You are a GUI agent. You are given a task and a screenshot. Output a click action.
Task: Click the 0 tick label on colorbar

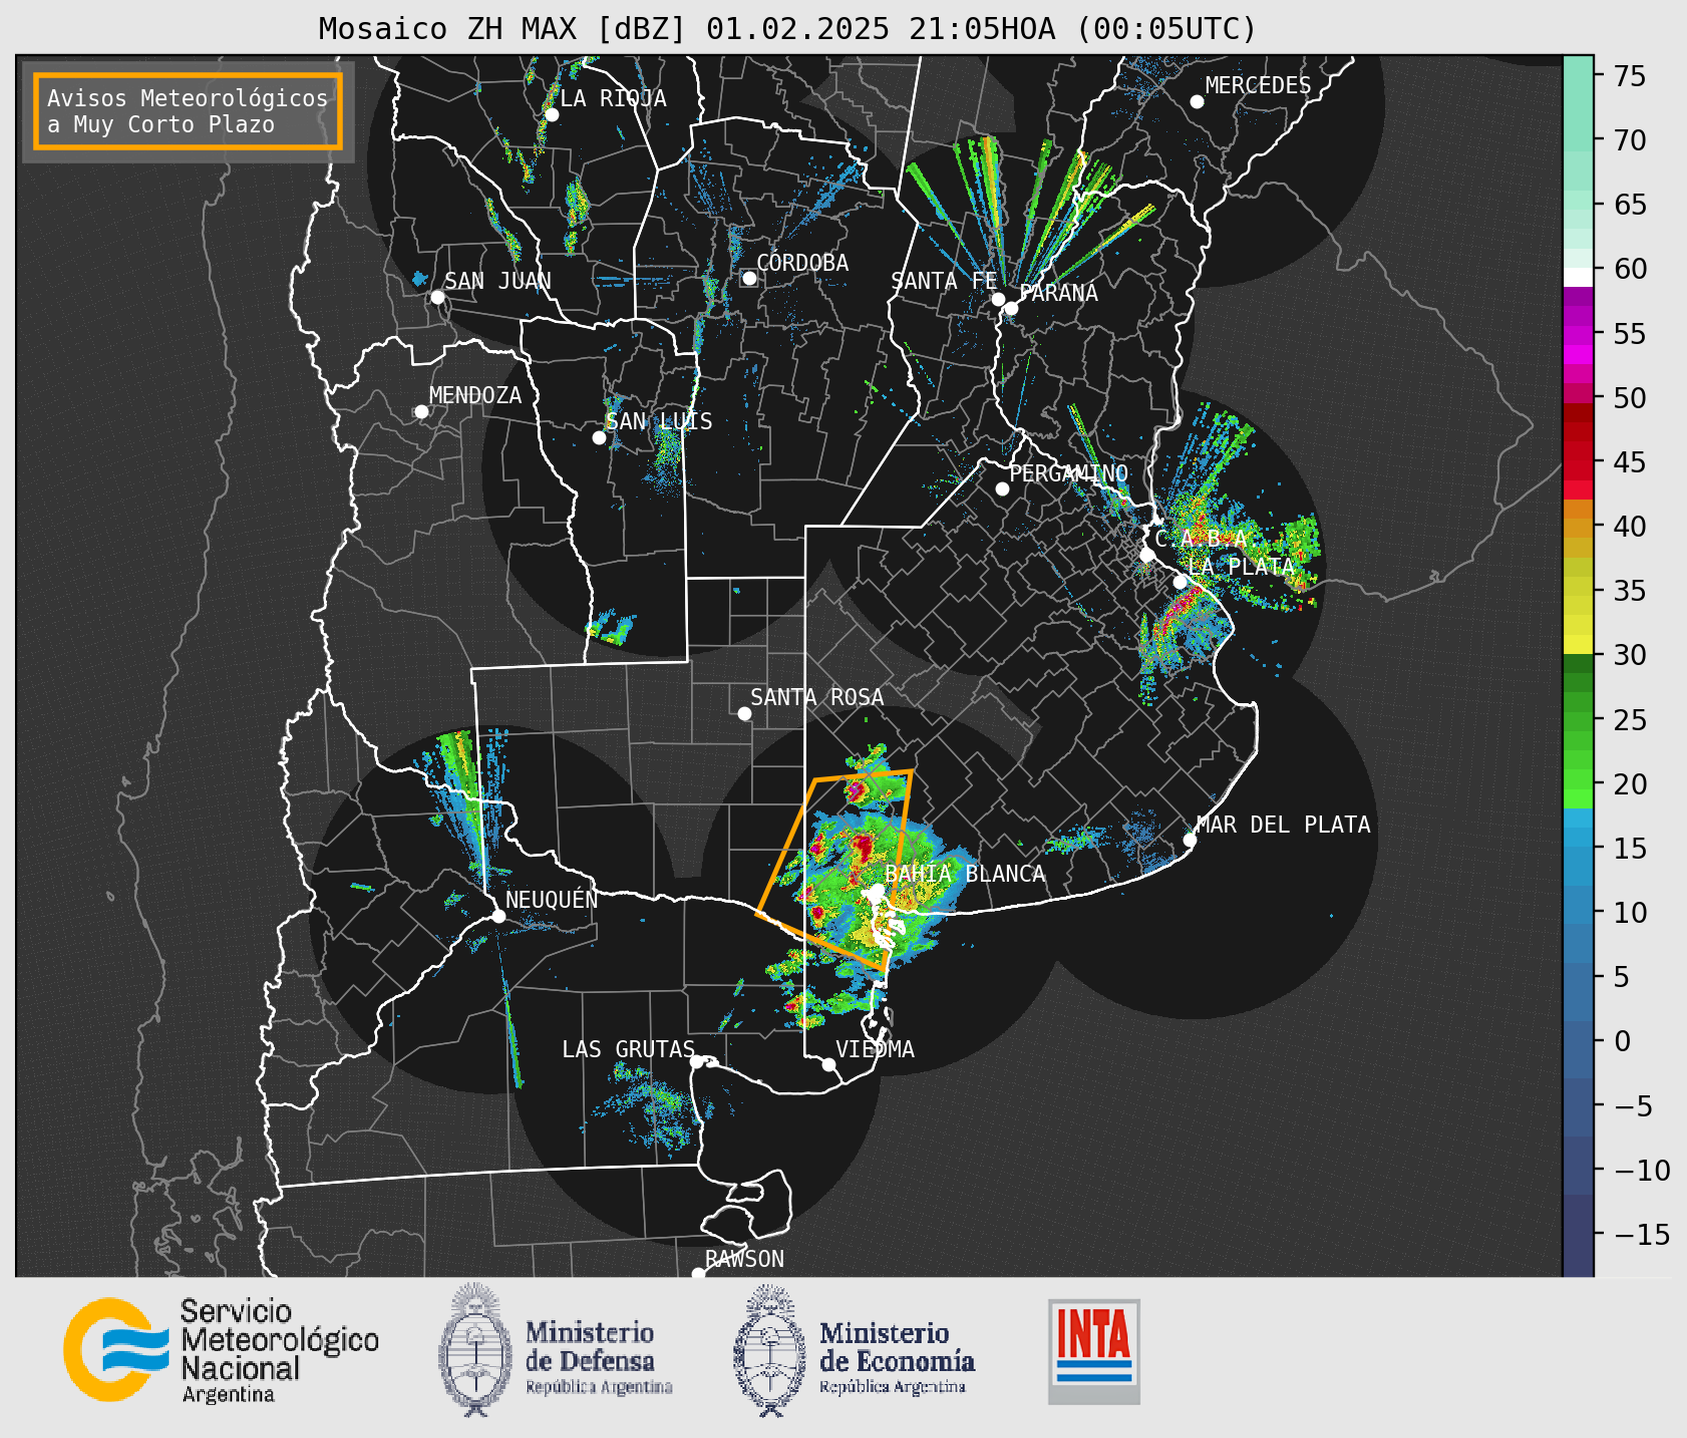[1621, 1041]
